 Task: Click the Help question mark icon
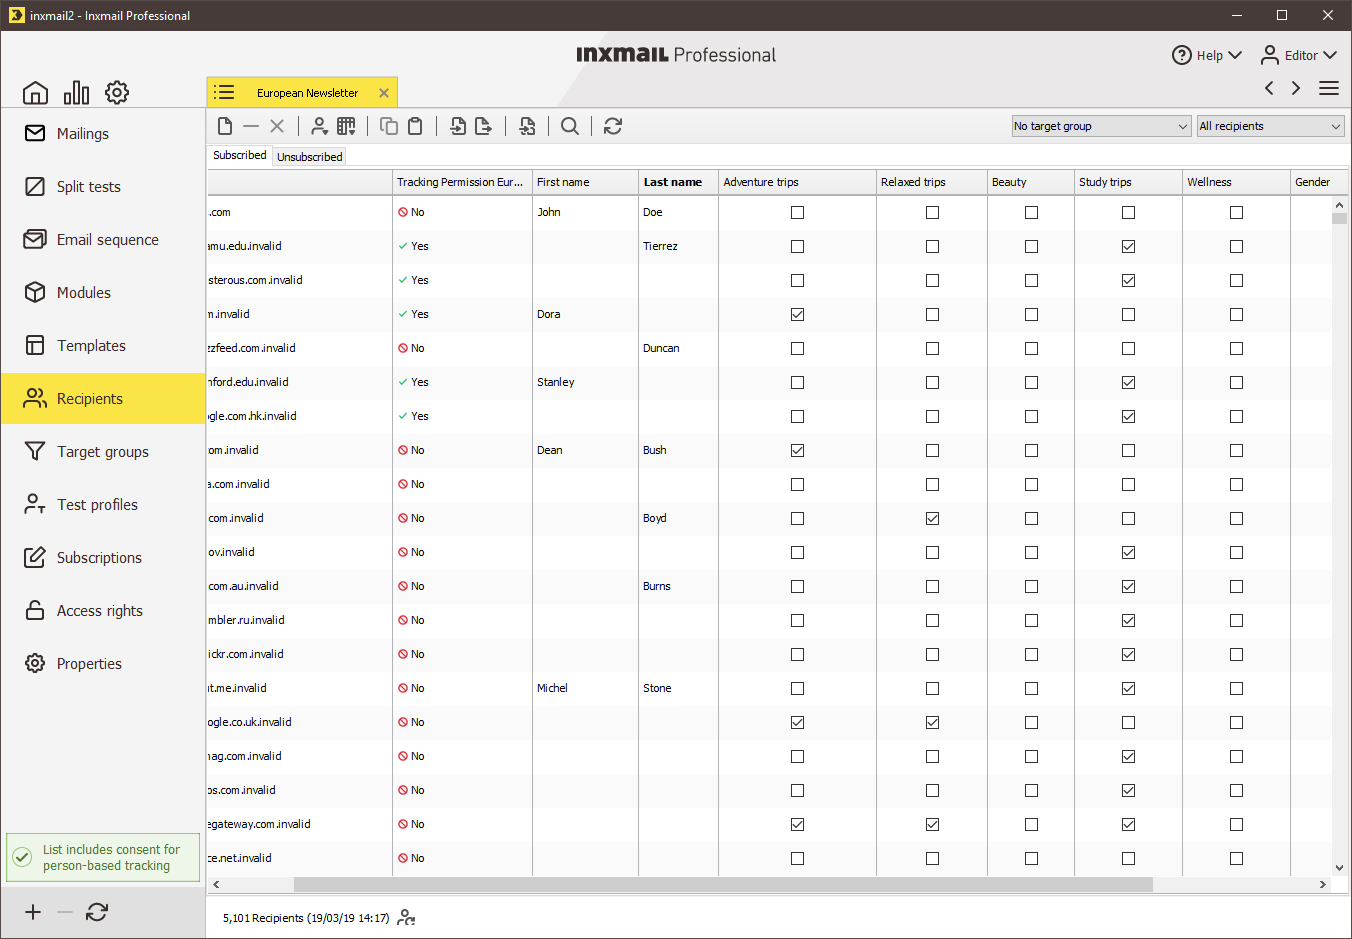point(1182,55)
